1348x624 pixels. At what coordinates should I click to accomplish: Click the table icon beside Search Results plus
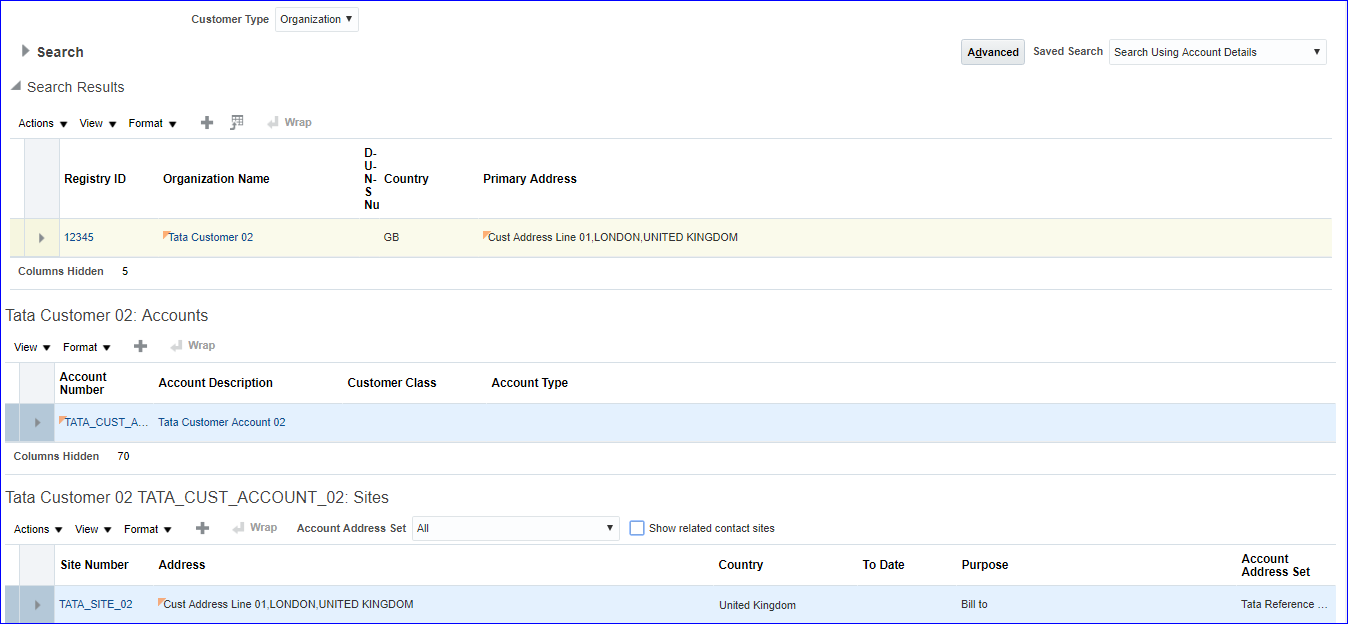point(237,123)
